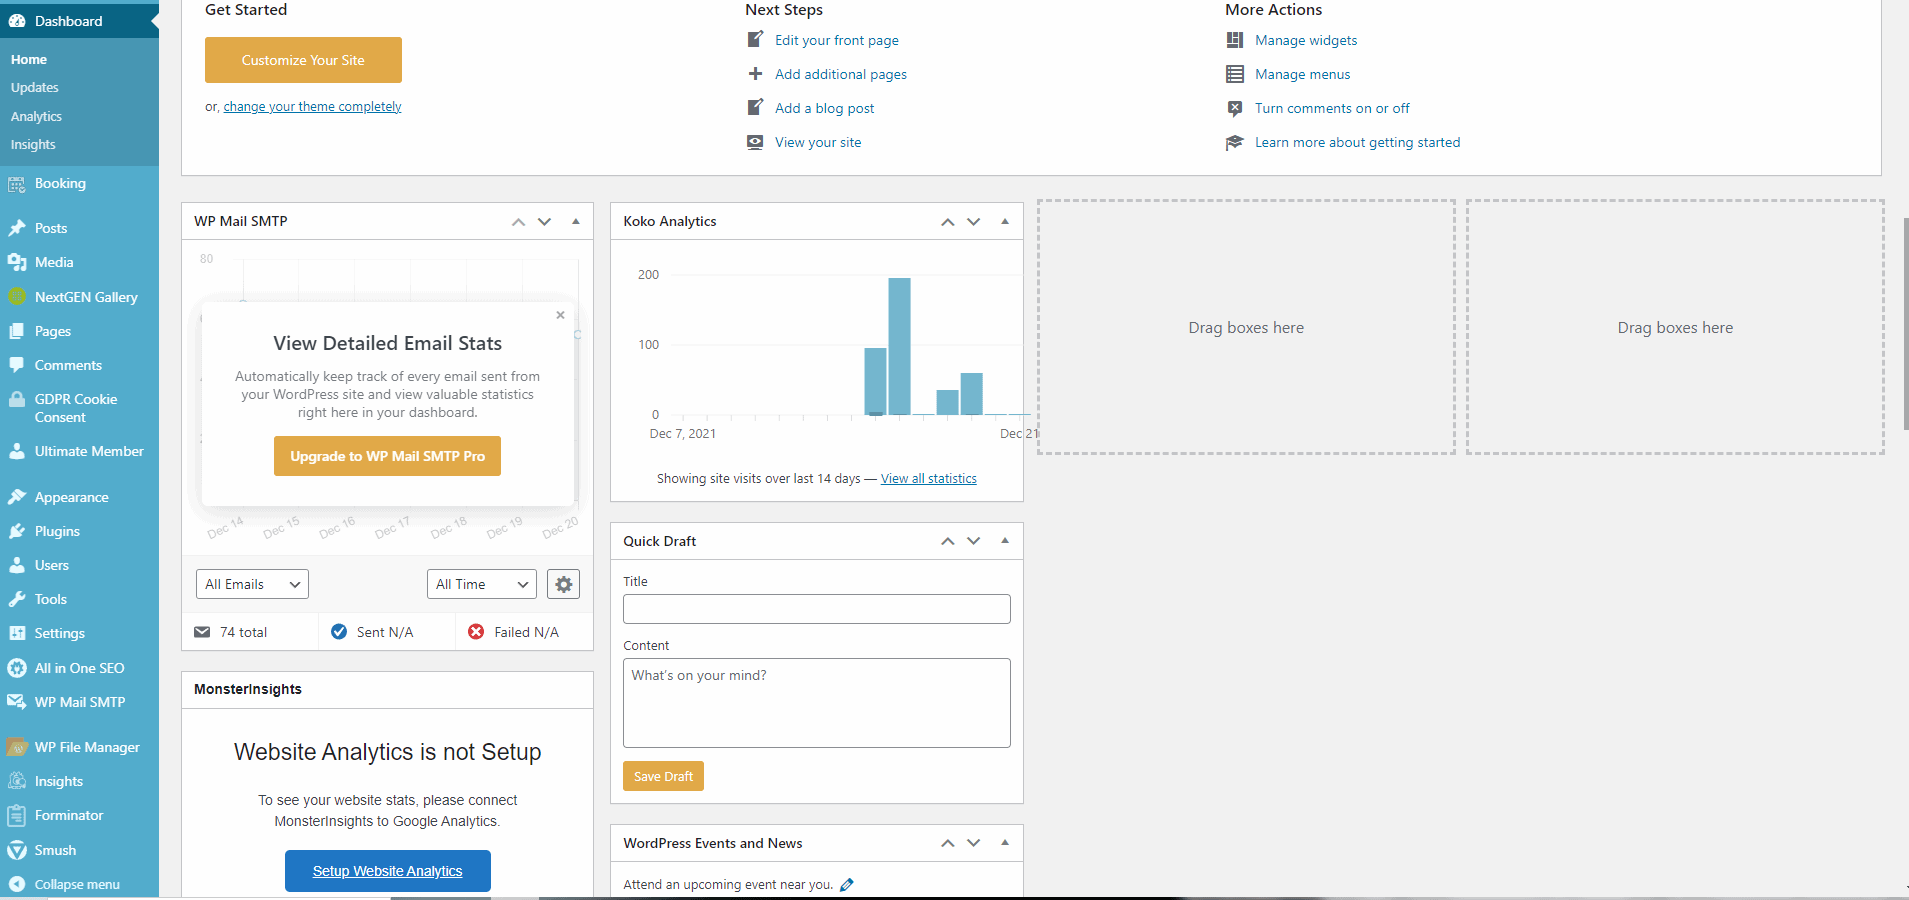Open Appearance from the sidebar
The width and height of the screenshot is (1909, 900).
pos(70,496)
